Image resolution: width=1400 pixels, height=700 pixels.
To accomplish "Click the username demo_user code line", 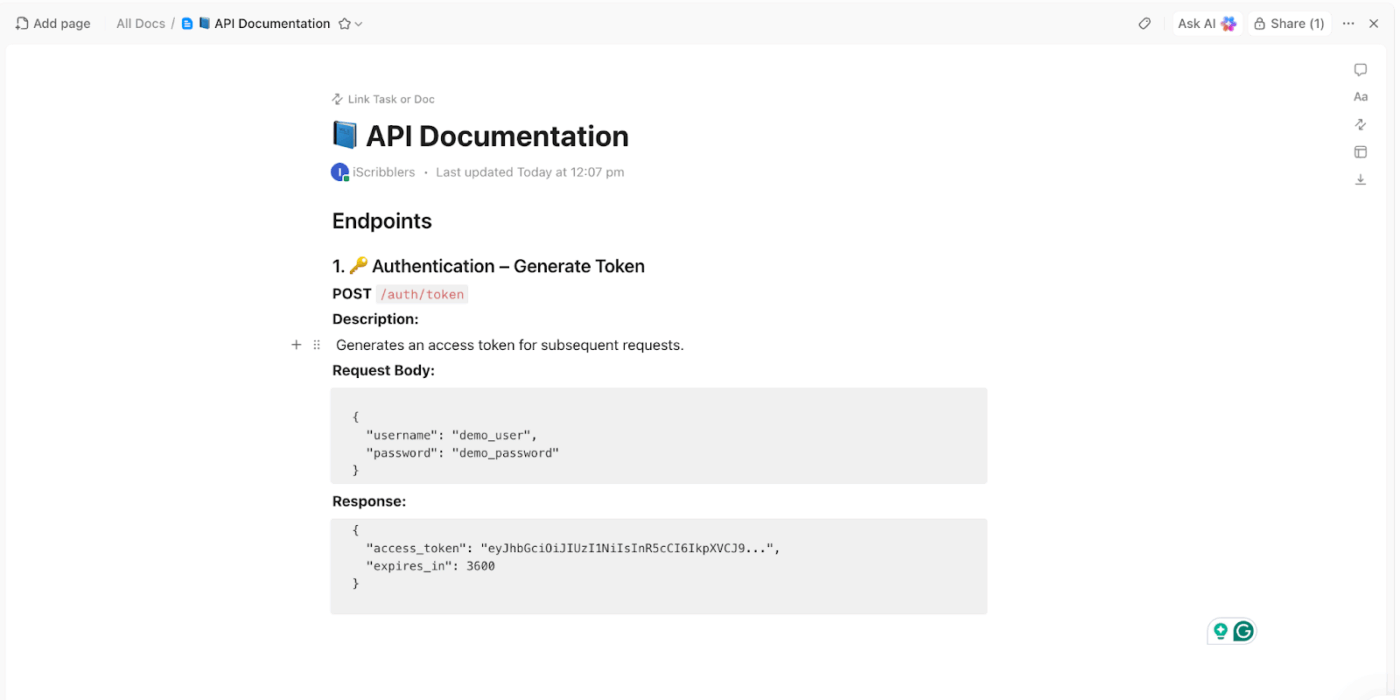I will pos(452,435).
